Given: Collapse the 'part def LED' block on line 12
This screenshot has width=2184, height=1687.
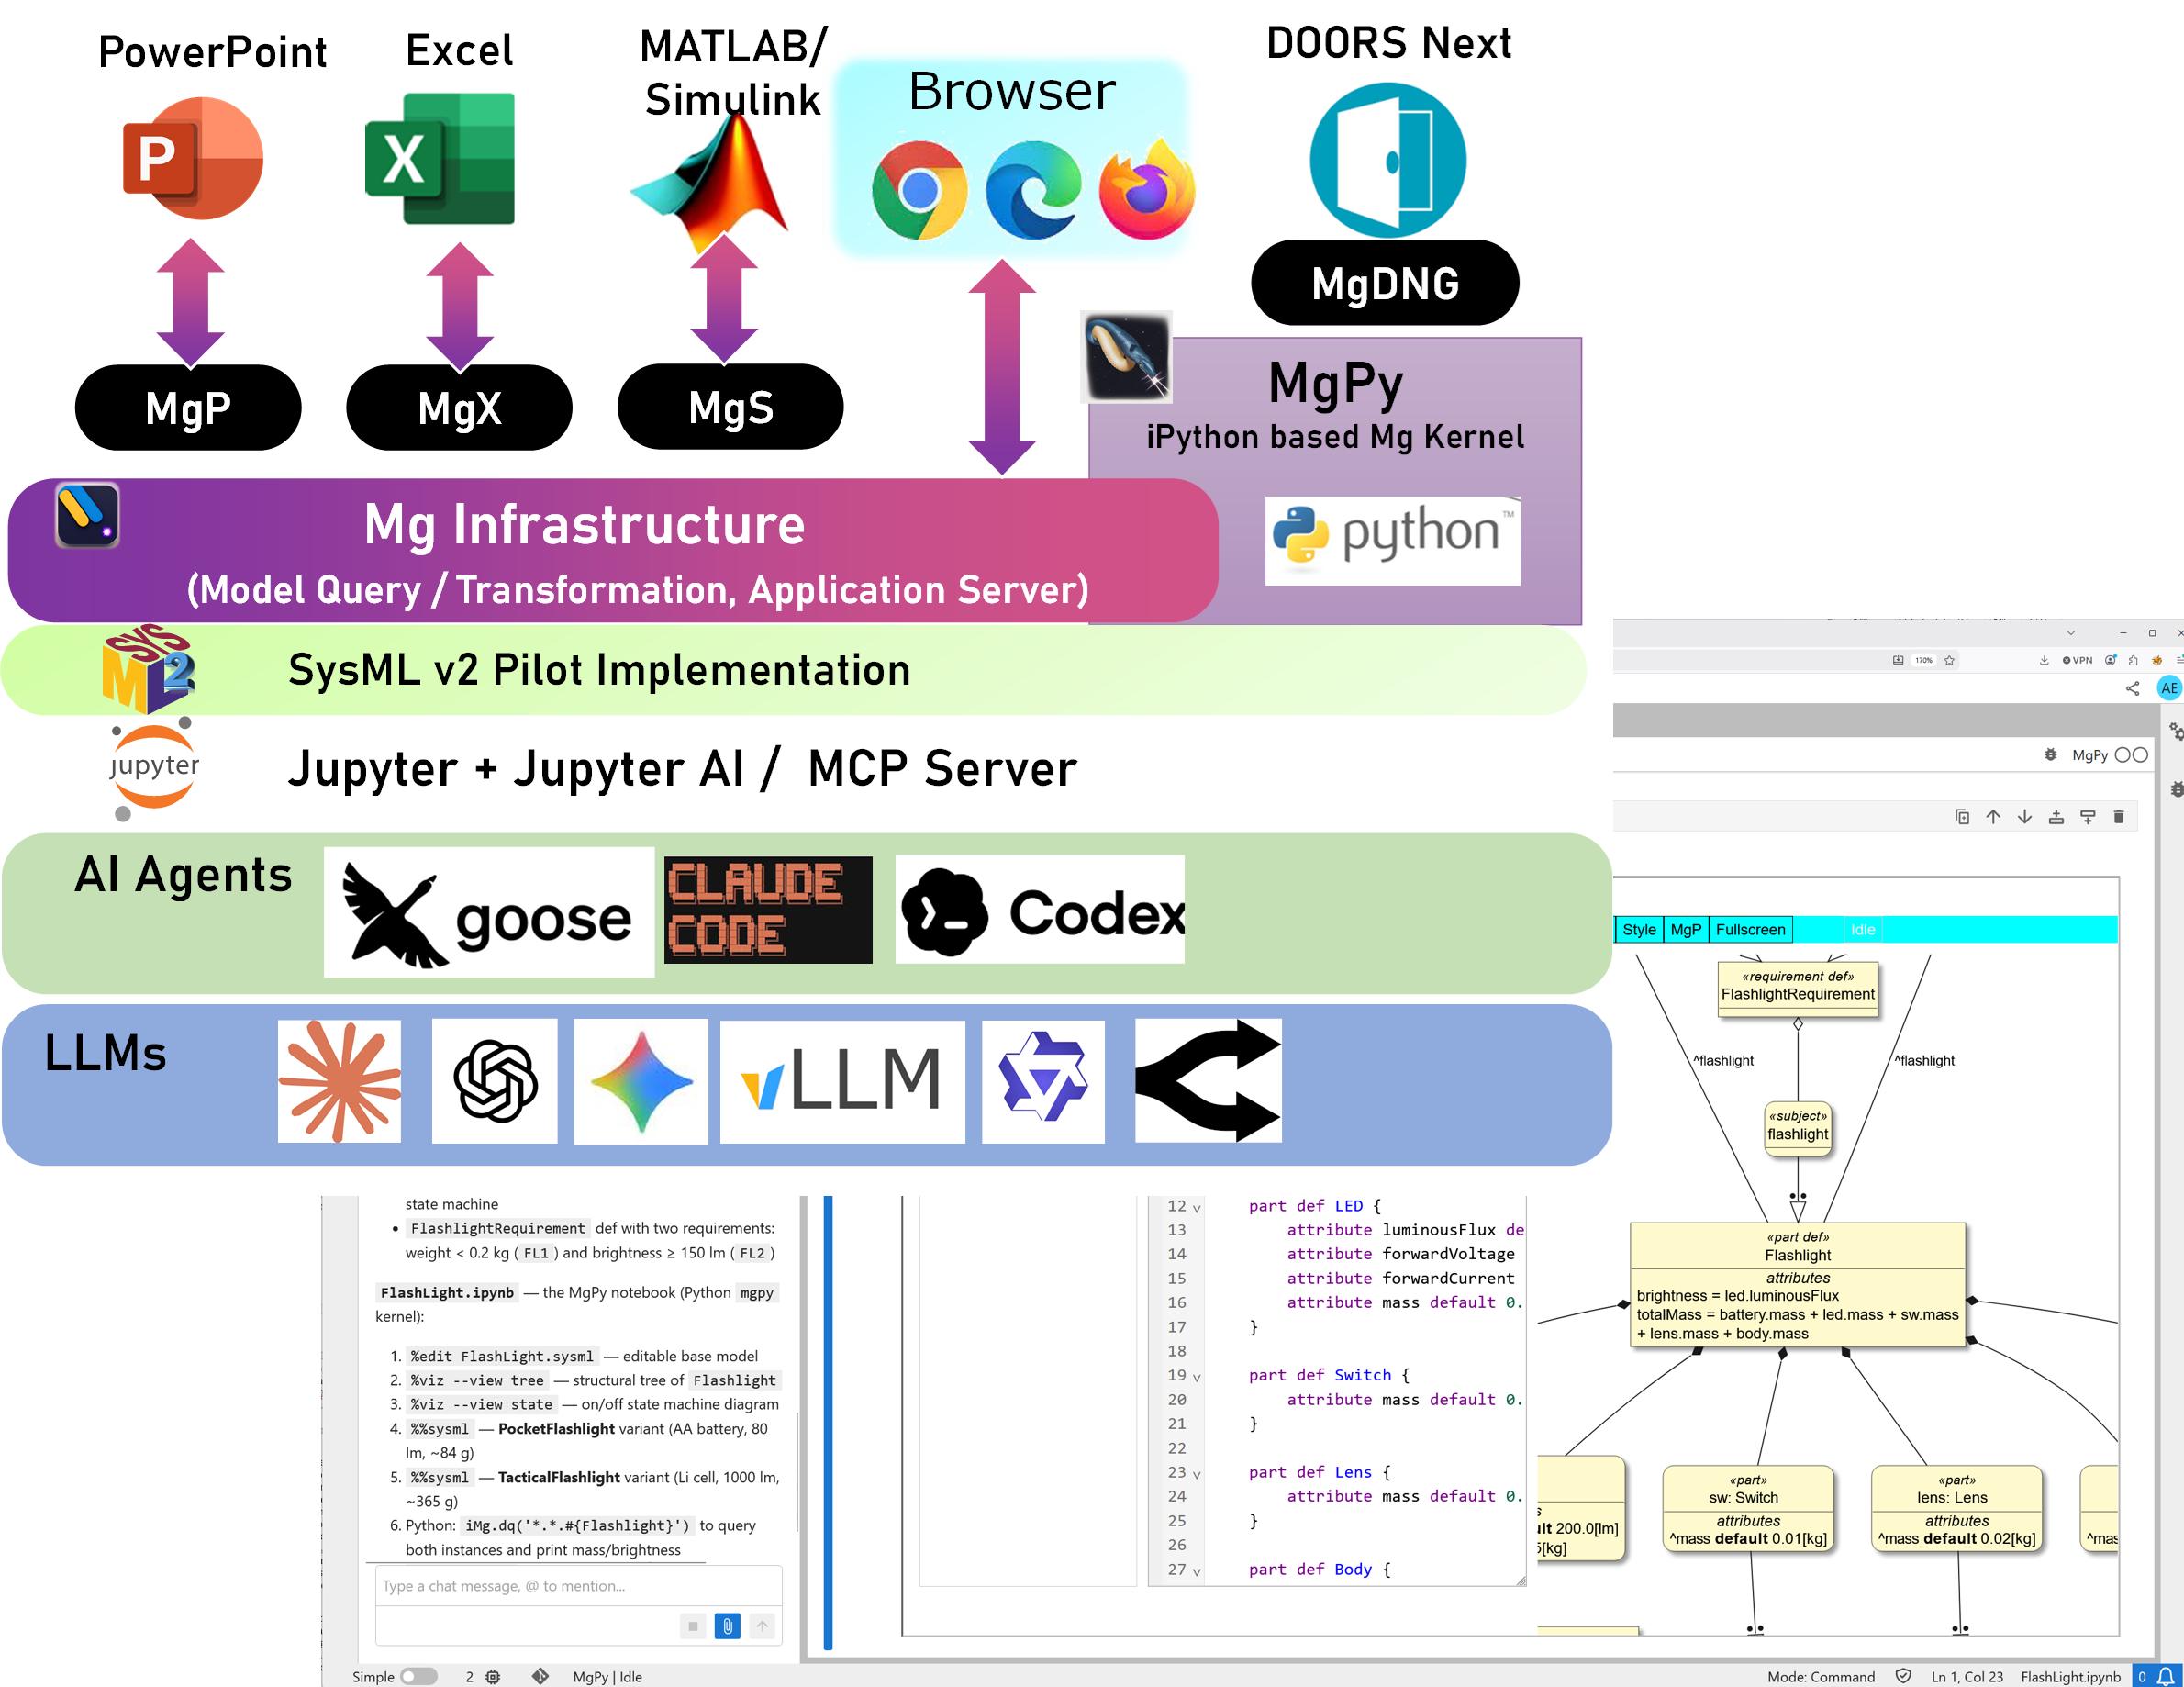Looking at the screenshot, I should pyautogui.click(x=1197, y=1208).
